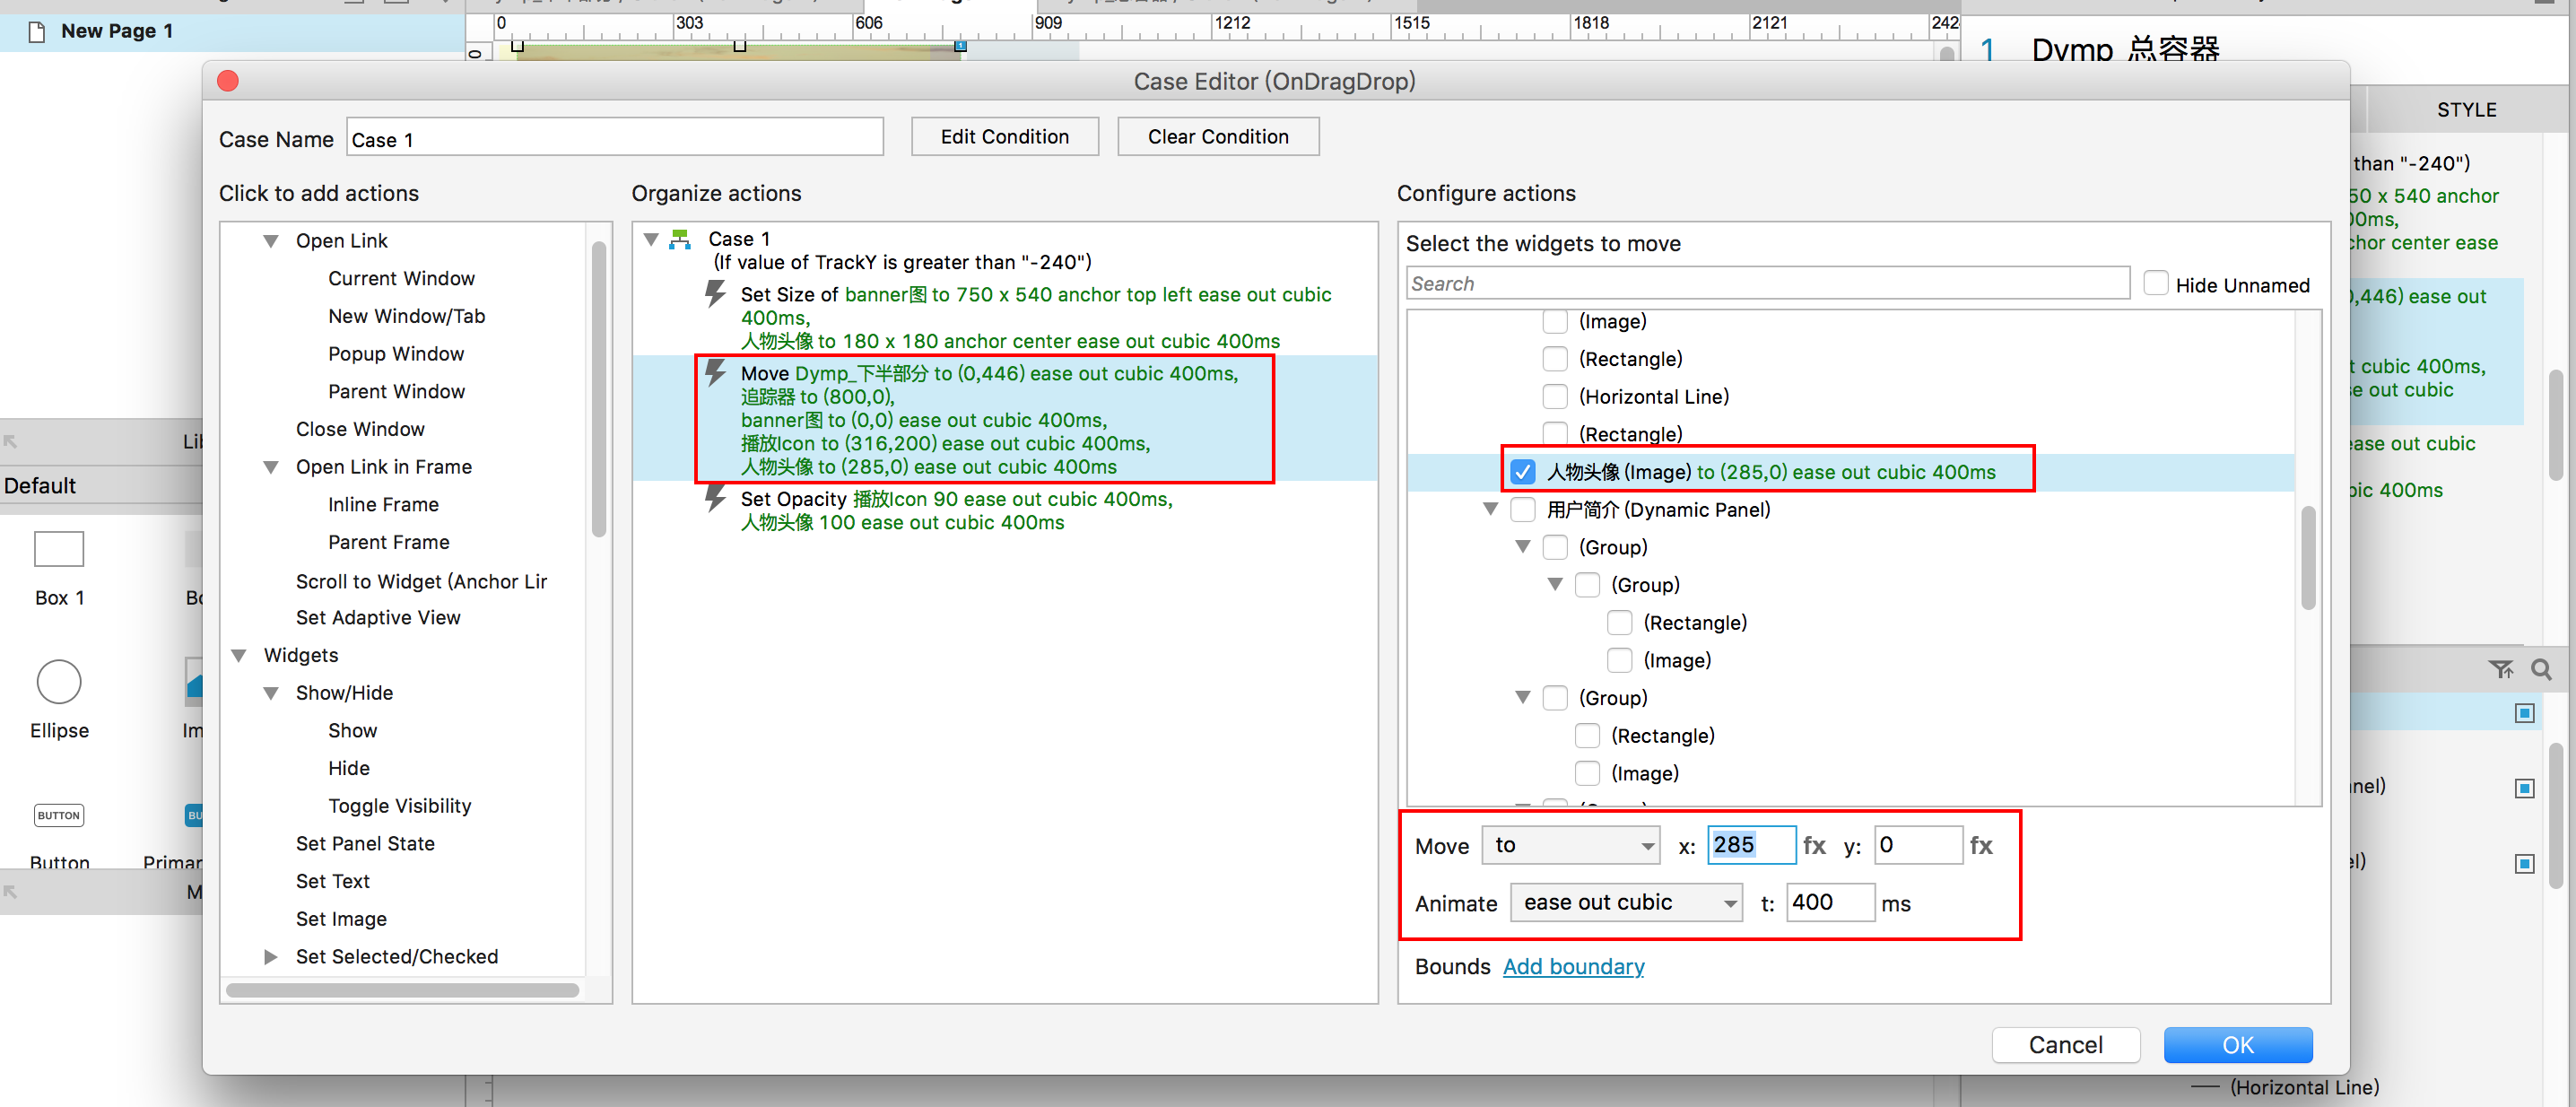Enable the Hide Unnamed checkbox
The height and width of the screenshot is (1107, 2576).
(2156, 284)
